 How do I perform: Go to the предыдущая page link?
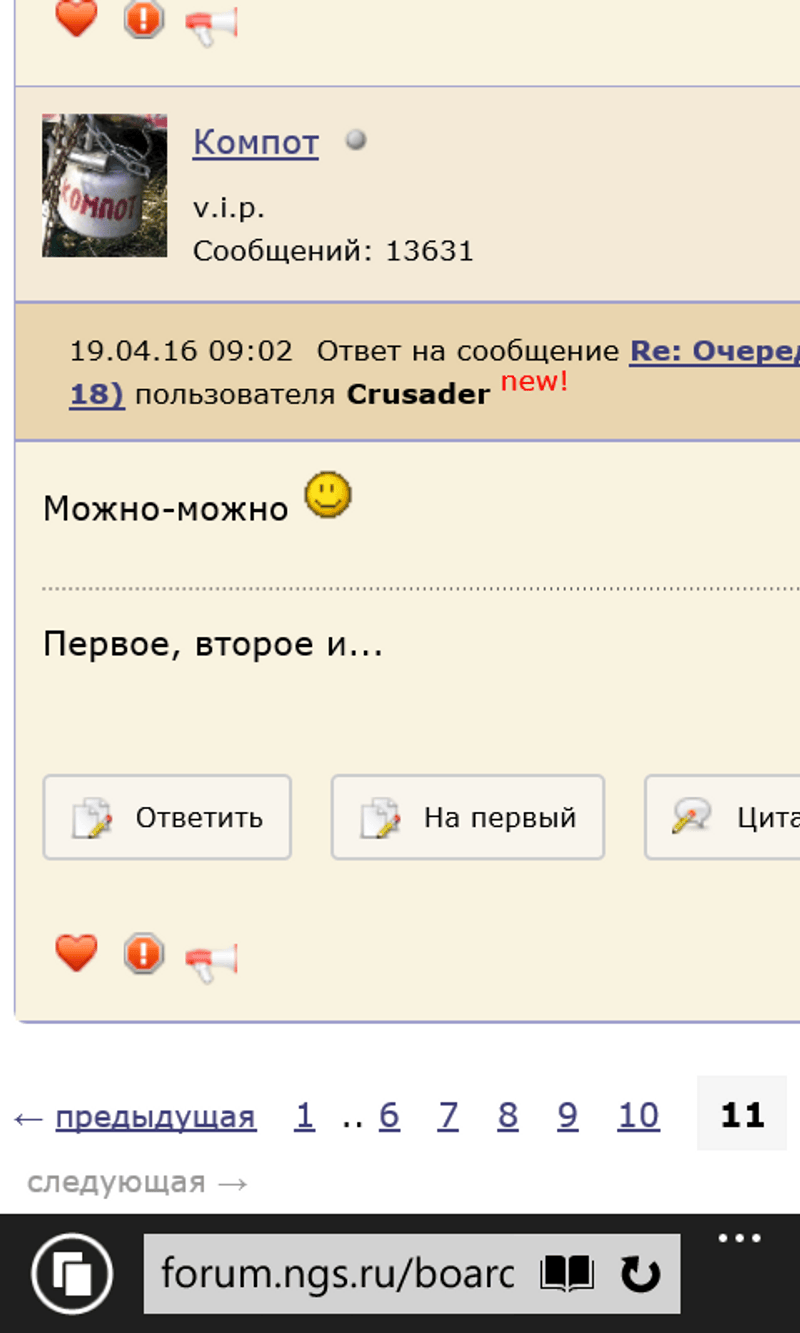[x=155, y=1116]
